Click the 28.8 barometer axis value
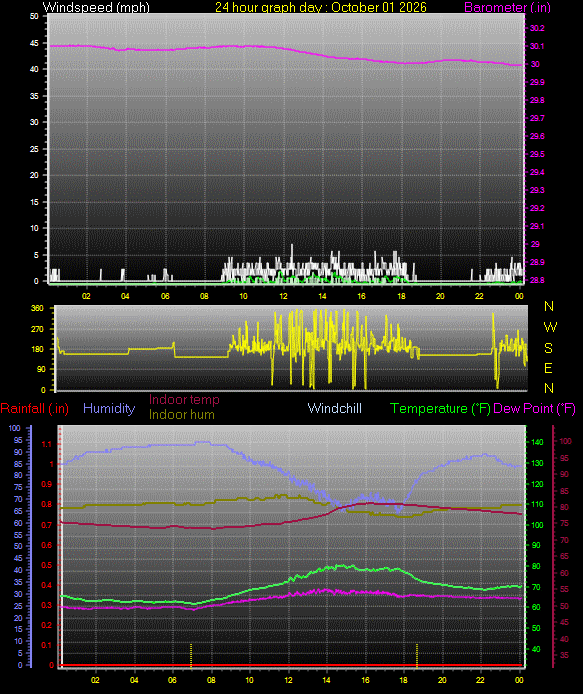Screen dimensions: 583x694 (537, 280)
